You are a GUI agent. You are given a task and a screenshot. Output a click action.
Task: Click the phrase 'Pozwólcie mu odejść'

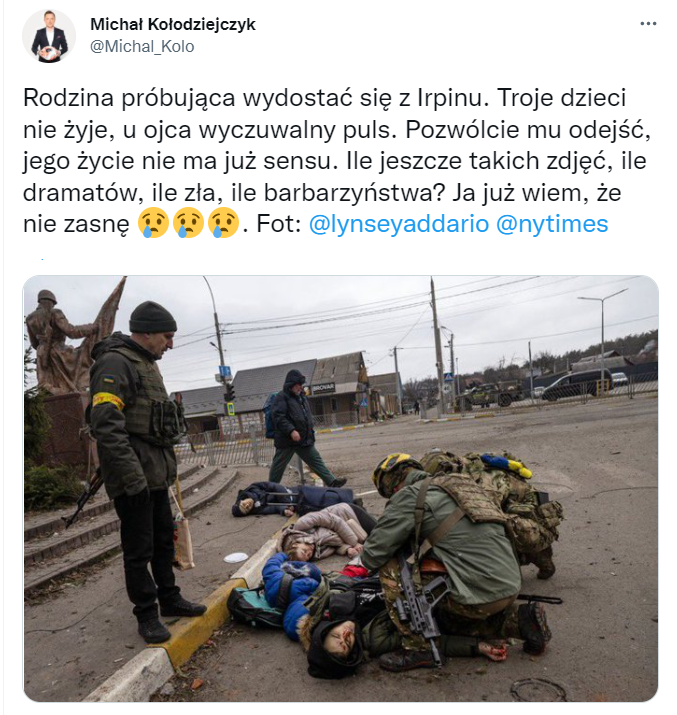pyautogui.click(x=527, y=130)
